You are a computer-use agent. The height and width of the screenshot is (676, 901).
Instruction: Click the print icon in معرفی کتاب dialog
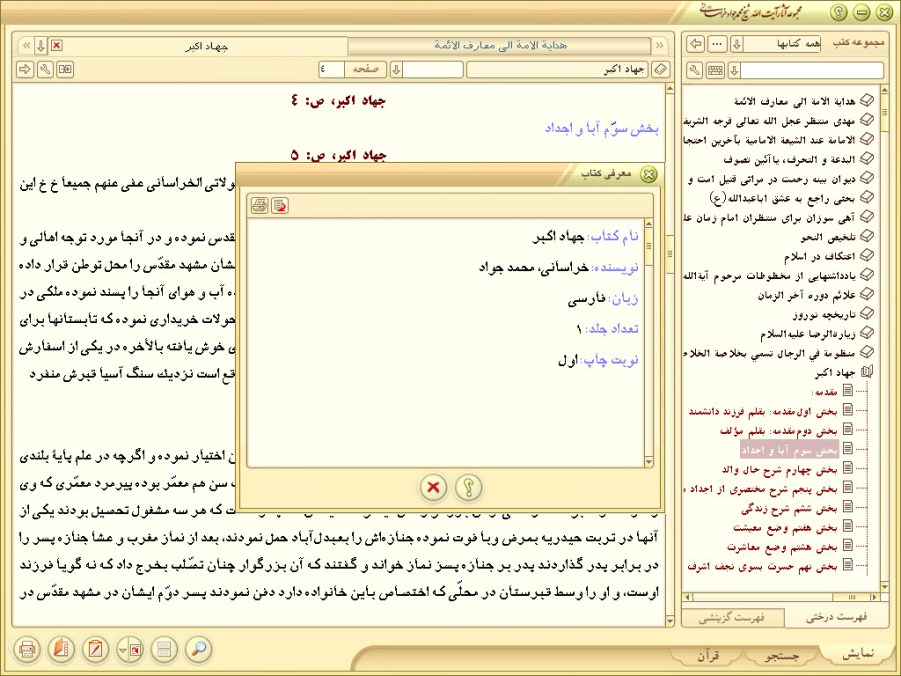point(260,205)
